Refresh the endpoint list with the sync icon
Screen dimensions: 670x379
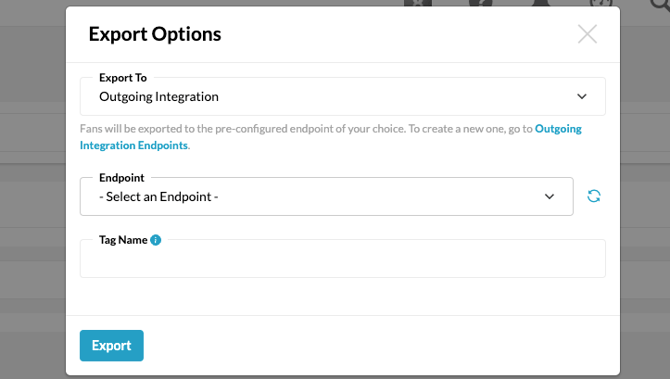point(594,196)
